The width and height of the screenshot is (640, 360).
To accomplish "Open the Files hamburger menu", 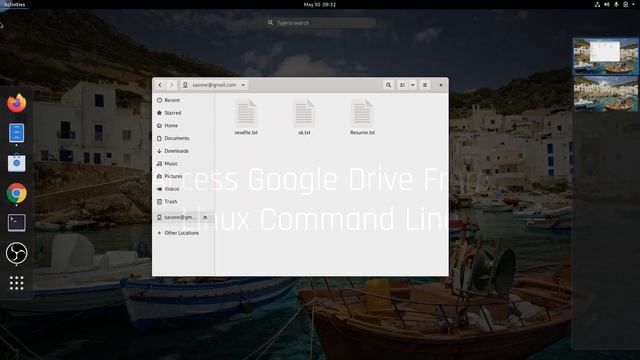I will click(x=424, y=85).
